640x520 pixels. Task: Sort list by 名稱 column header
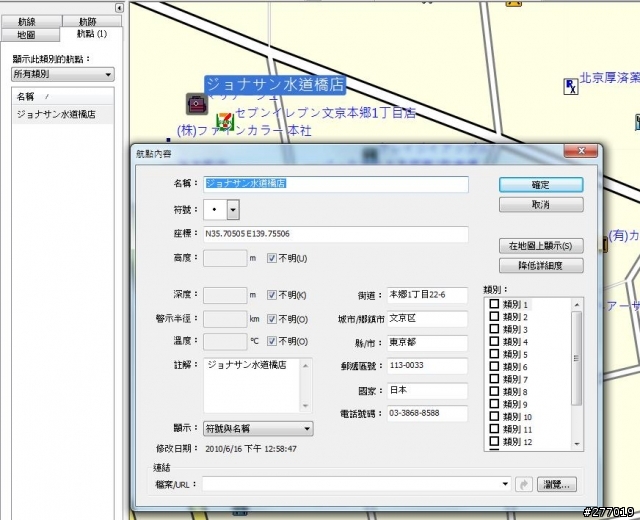coord(63,97)
